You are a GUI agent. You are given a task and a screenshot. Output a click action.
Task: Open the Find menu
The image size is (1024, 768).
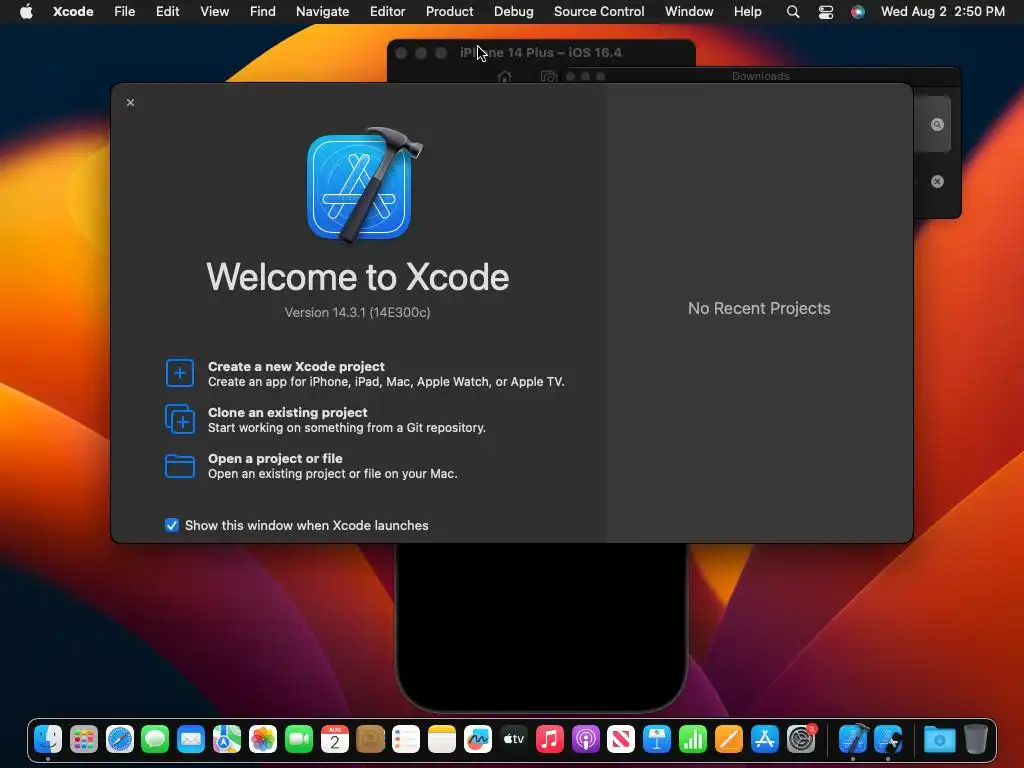pyautogui.click(x=263, y=12)
